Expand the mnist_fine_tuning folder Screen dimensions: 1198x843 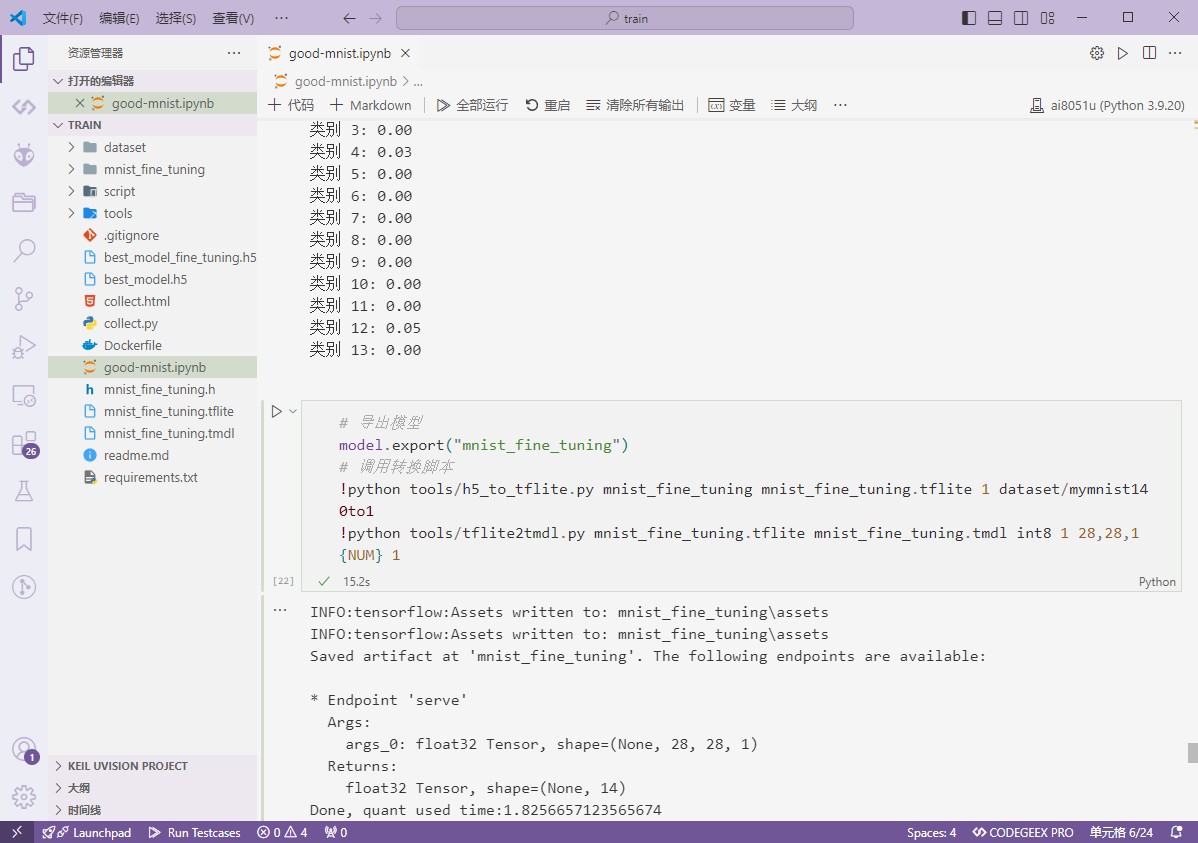(x=71, y=170)
